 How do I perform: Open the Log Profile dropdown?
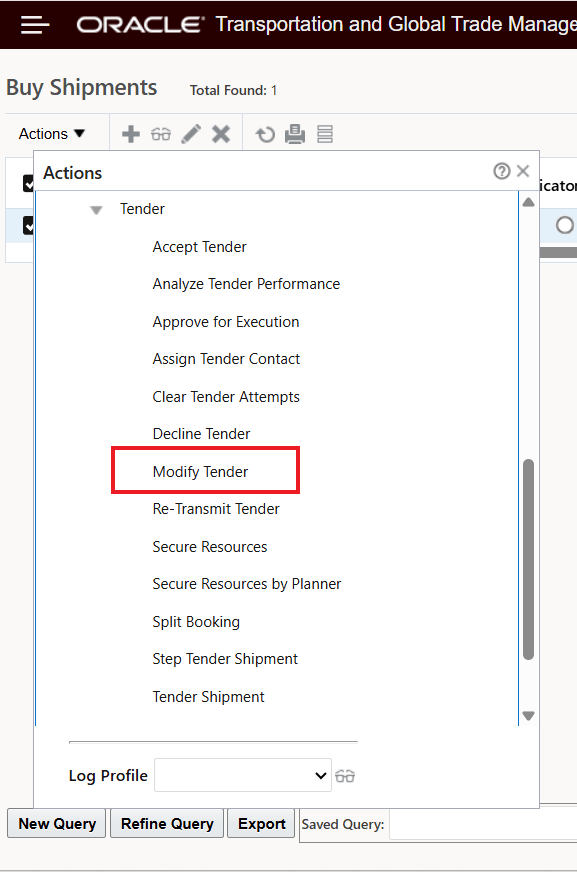click(243, 775)
